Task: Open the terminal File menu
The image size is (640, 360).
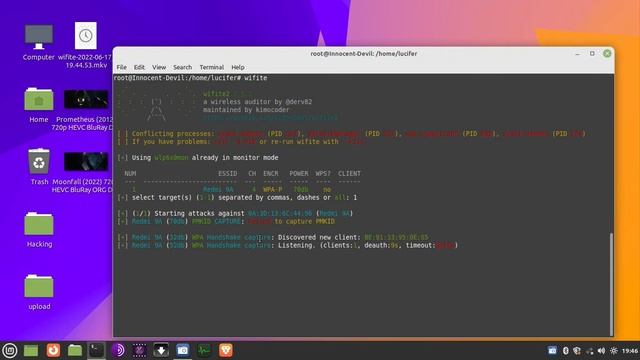Action: coord(122,67)
